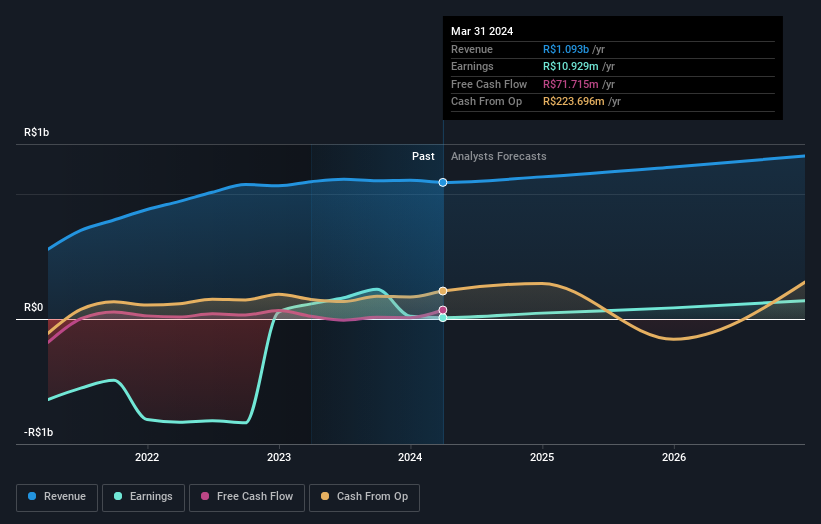Click the orange Cash From Op data point
The image size is (821, 524).
[x=443, y=291]
